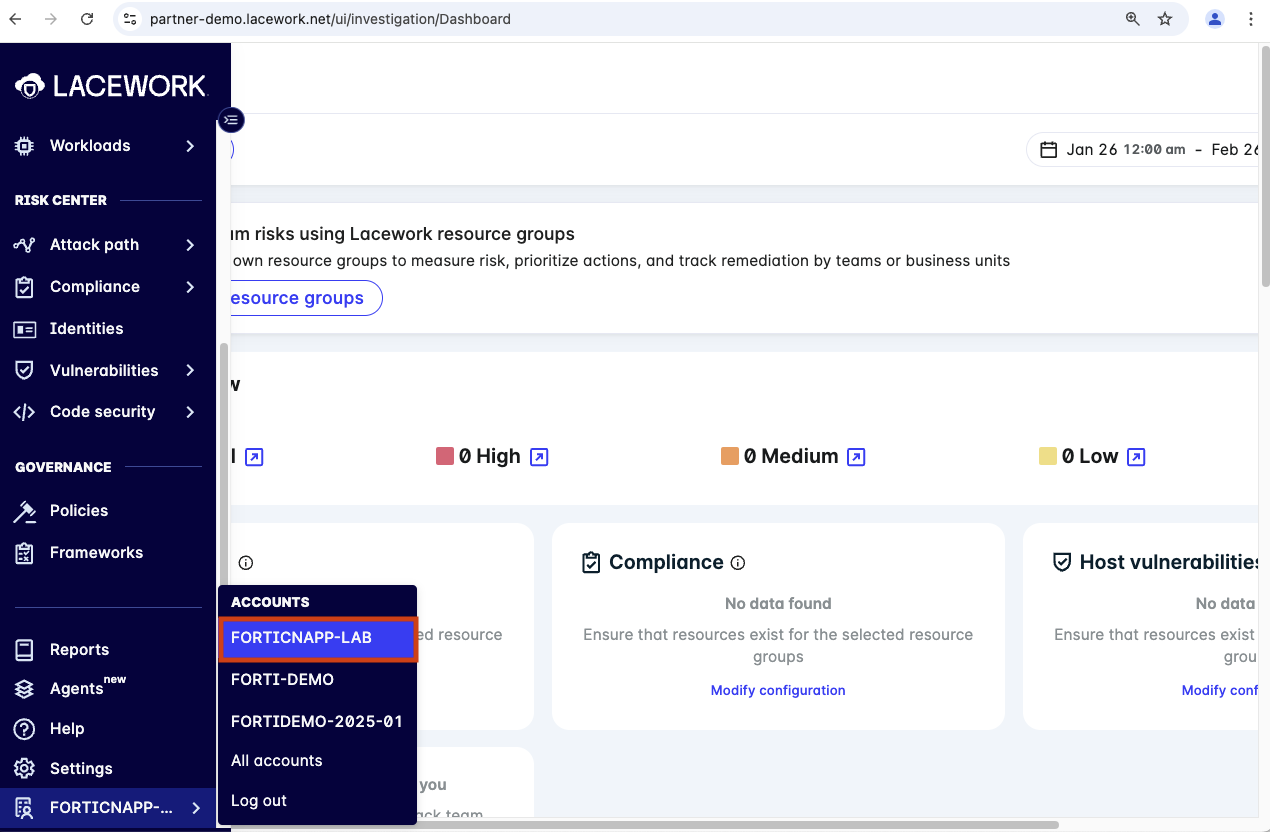Click the FORTICNAPP account icon in the sidebar
Image resolution: width=1270 pixels, height=832 pixels.
pos(24,808)
